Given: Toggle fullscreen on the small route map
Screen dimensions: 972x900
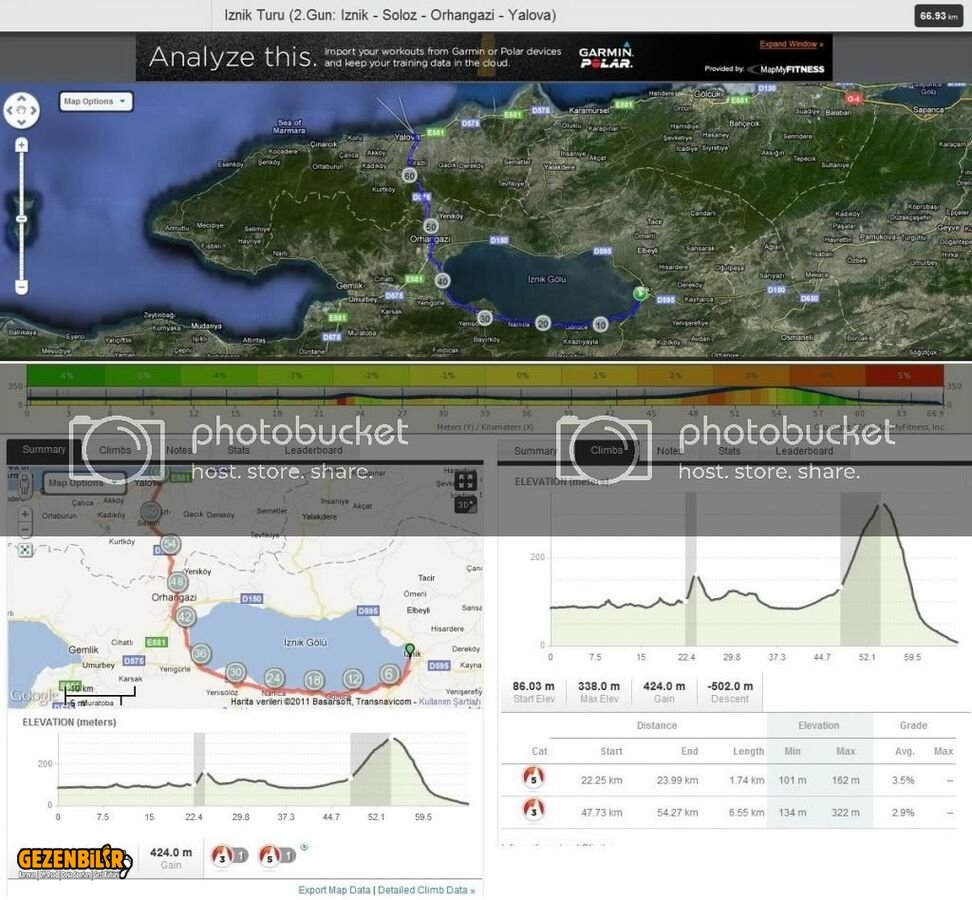Looking at the screenshot, I should tap(465, 481).
